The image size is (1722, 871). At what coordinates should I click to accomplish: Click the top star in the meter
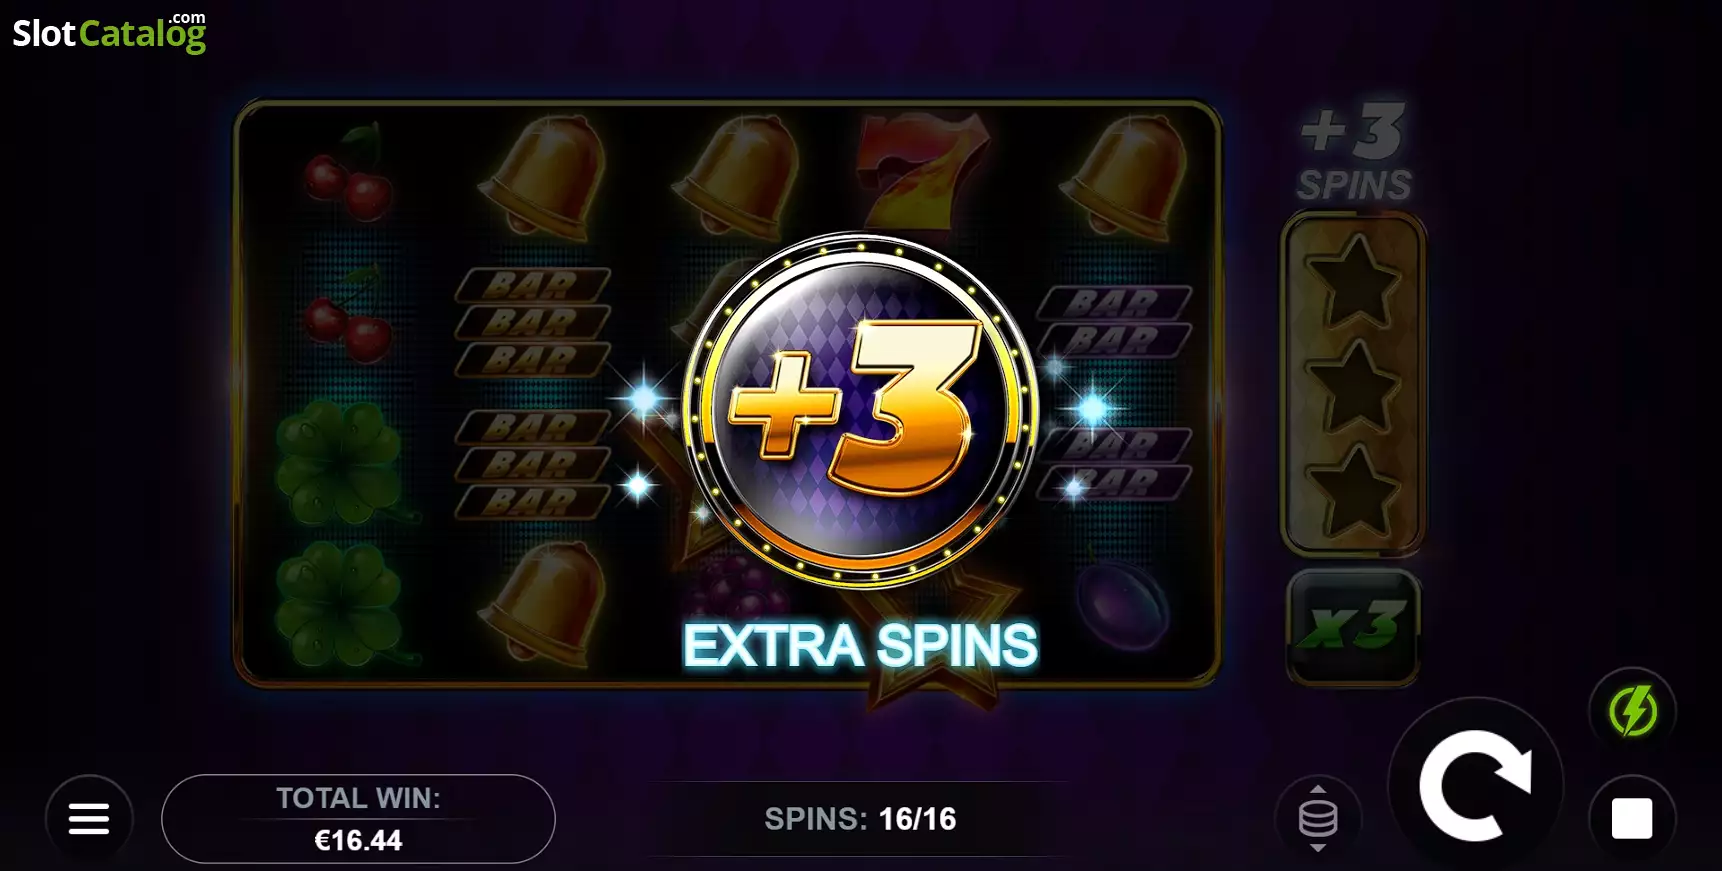click(x=1354, y=280)
